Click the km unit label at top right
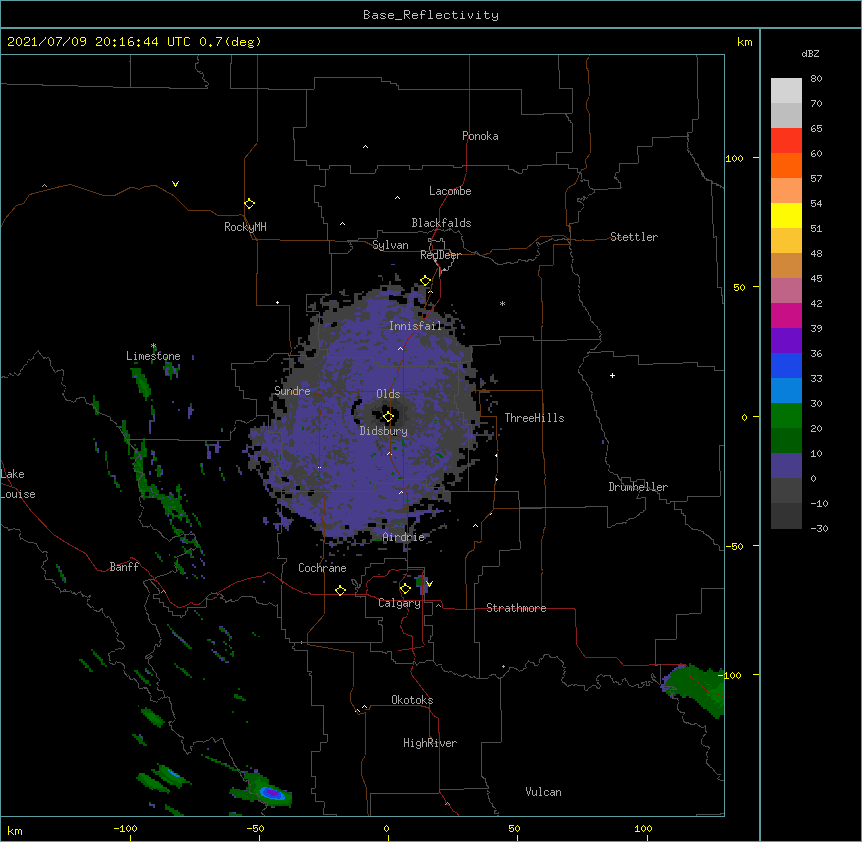Image resolution: width=862 pixels, height=842 pixels. click(x=745, y=42)
